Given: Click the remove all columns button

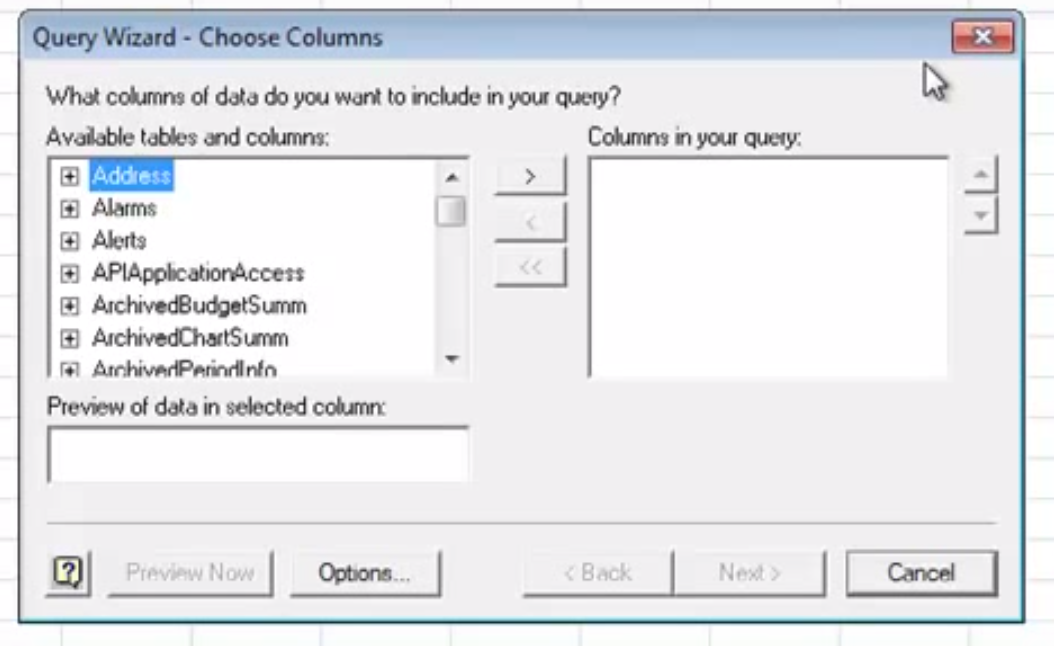Looking at the screenshot, I should 530,267.
